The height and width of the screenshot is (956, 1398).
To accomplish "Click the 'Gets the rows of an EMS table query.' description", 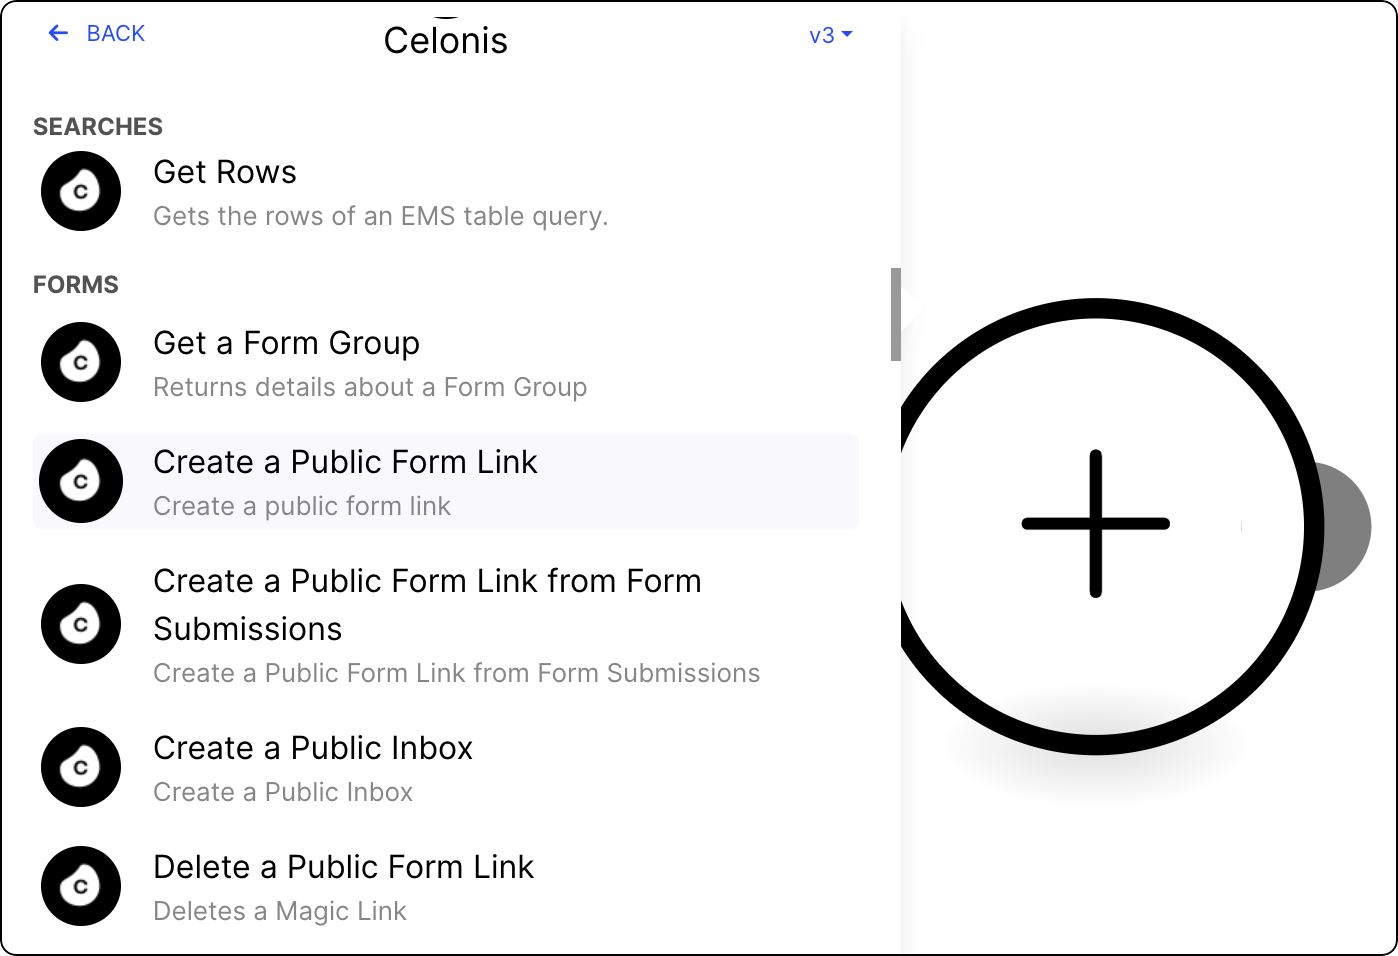I will pos(381,216).
